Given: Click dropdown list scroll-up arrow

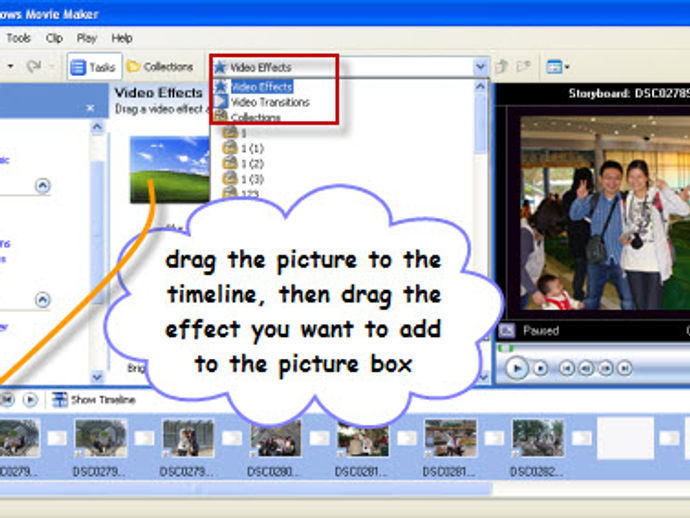Looking at the screenshot, I should point(481,87).
